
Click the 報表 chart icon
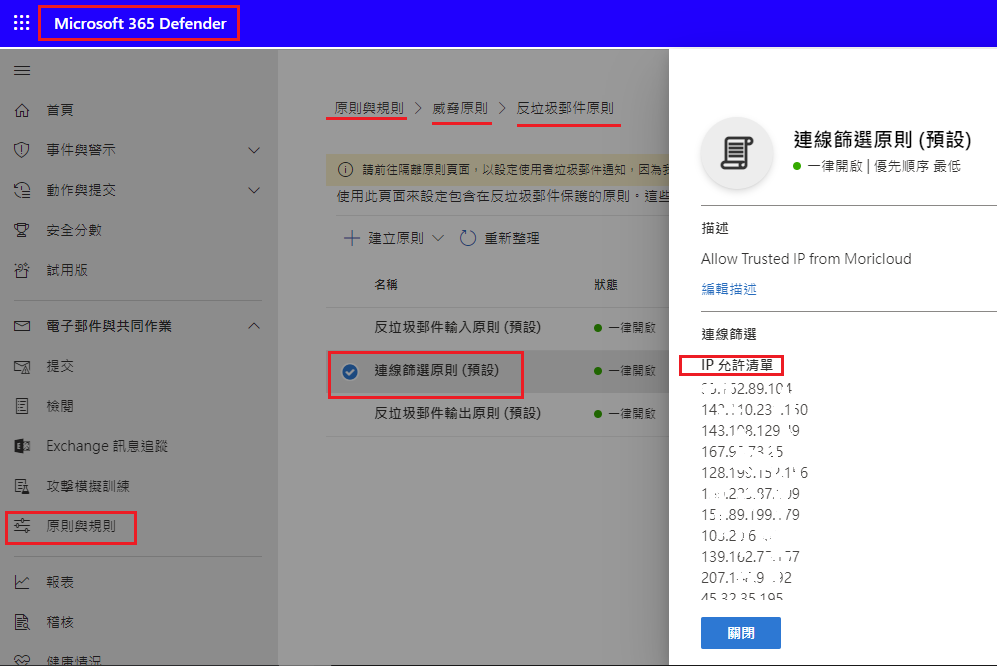pos(22,582)
